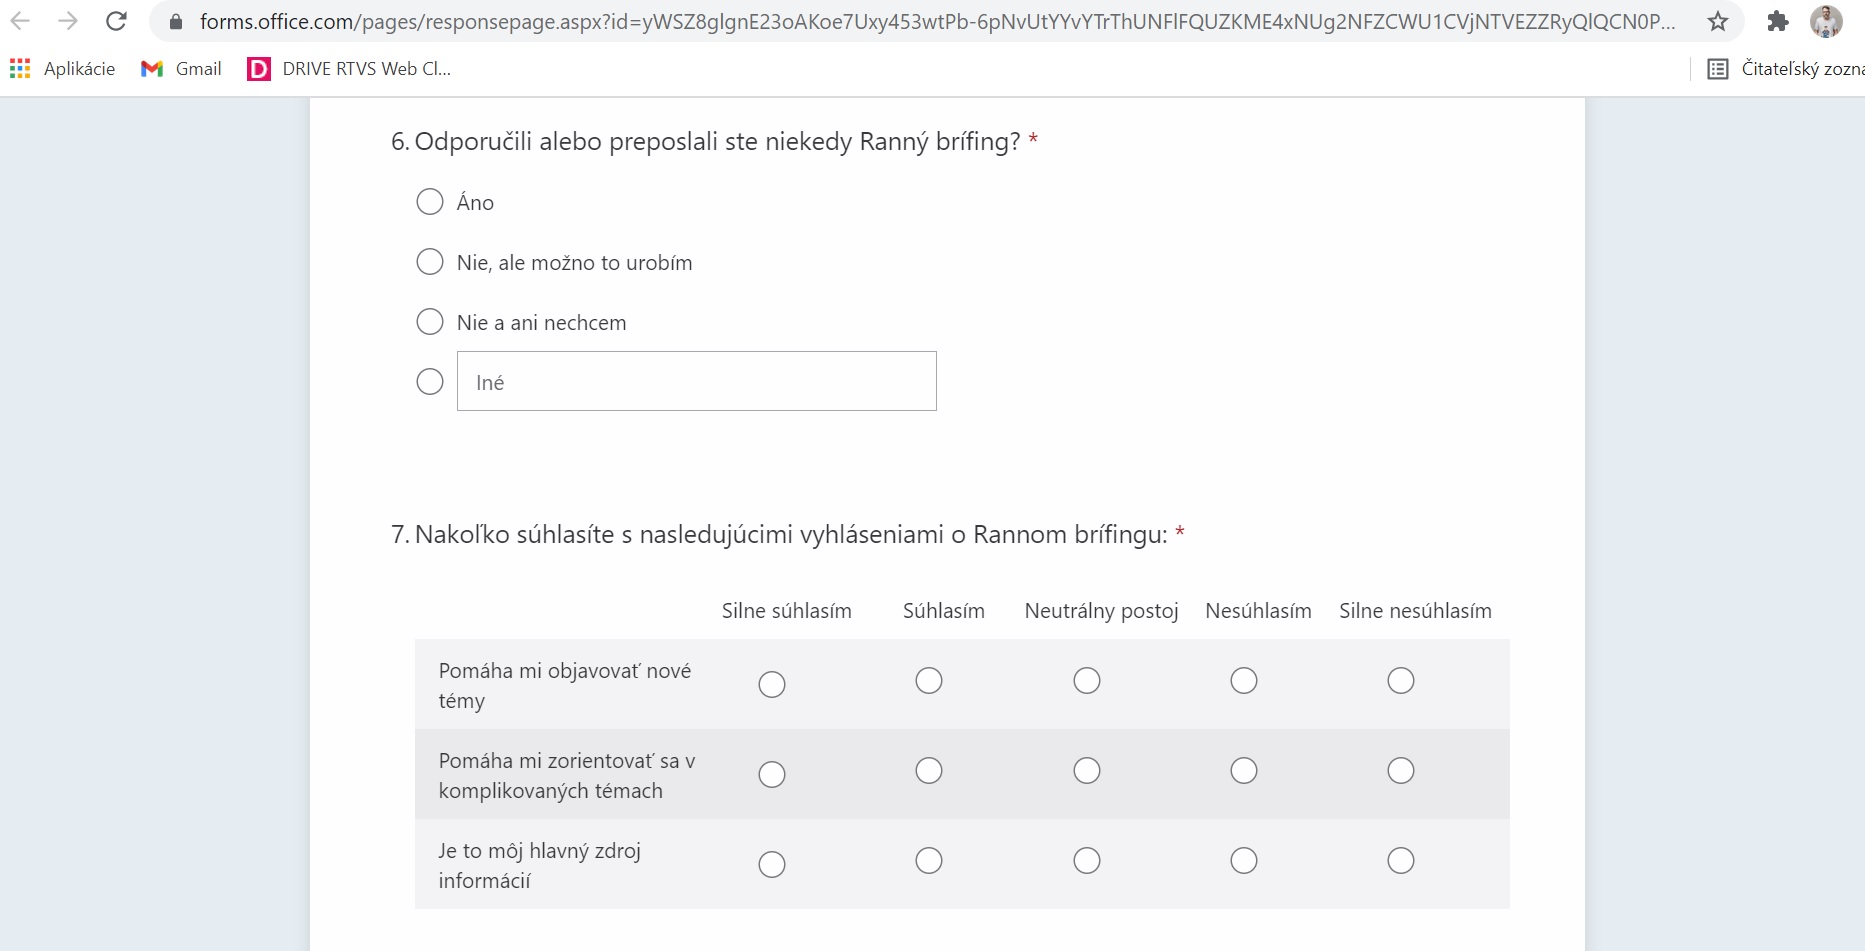Select the radio button beside Iné field
Screen dimensions: 1865x951
pos(430,382)
